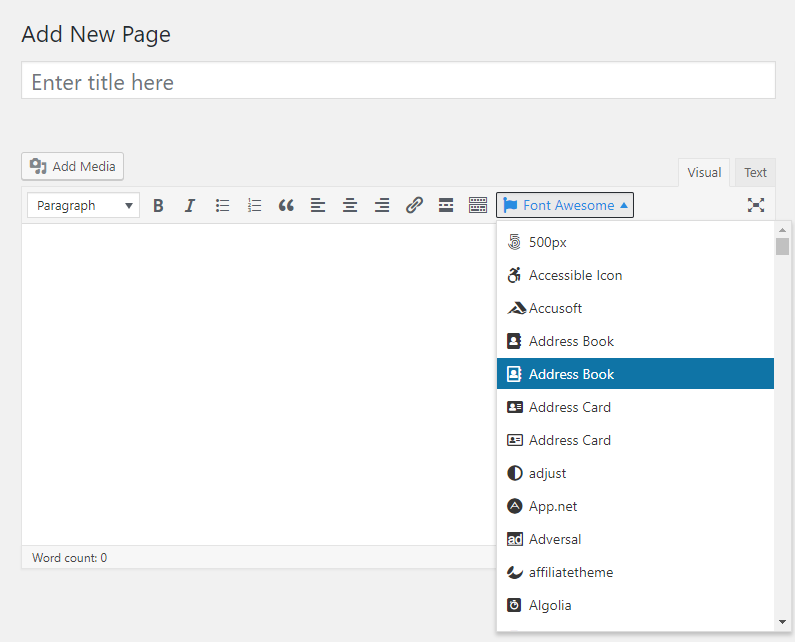This screenshot has width=795, height=642.
Task: Select the Adversal icon entry
Action: (x=635, y=539)
